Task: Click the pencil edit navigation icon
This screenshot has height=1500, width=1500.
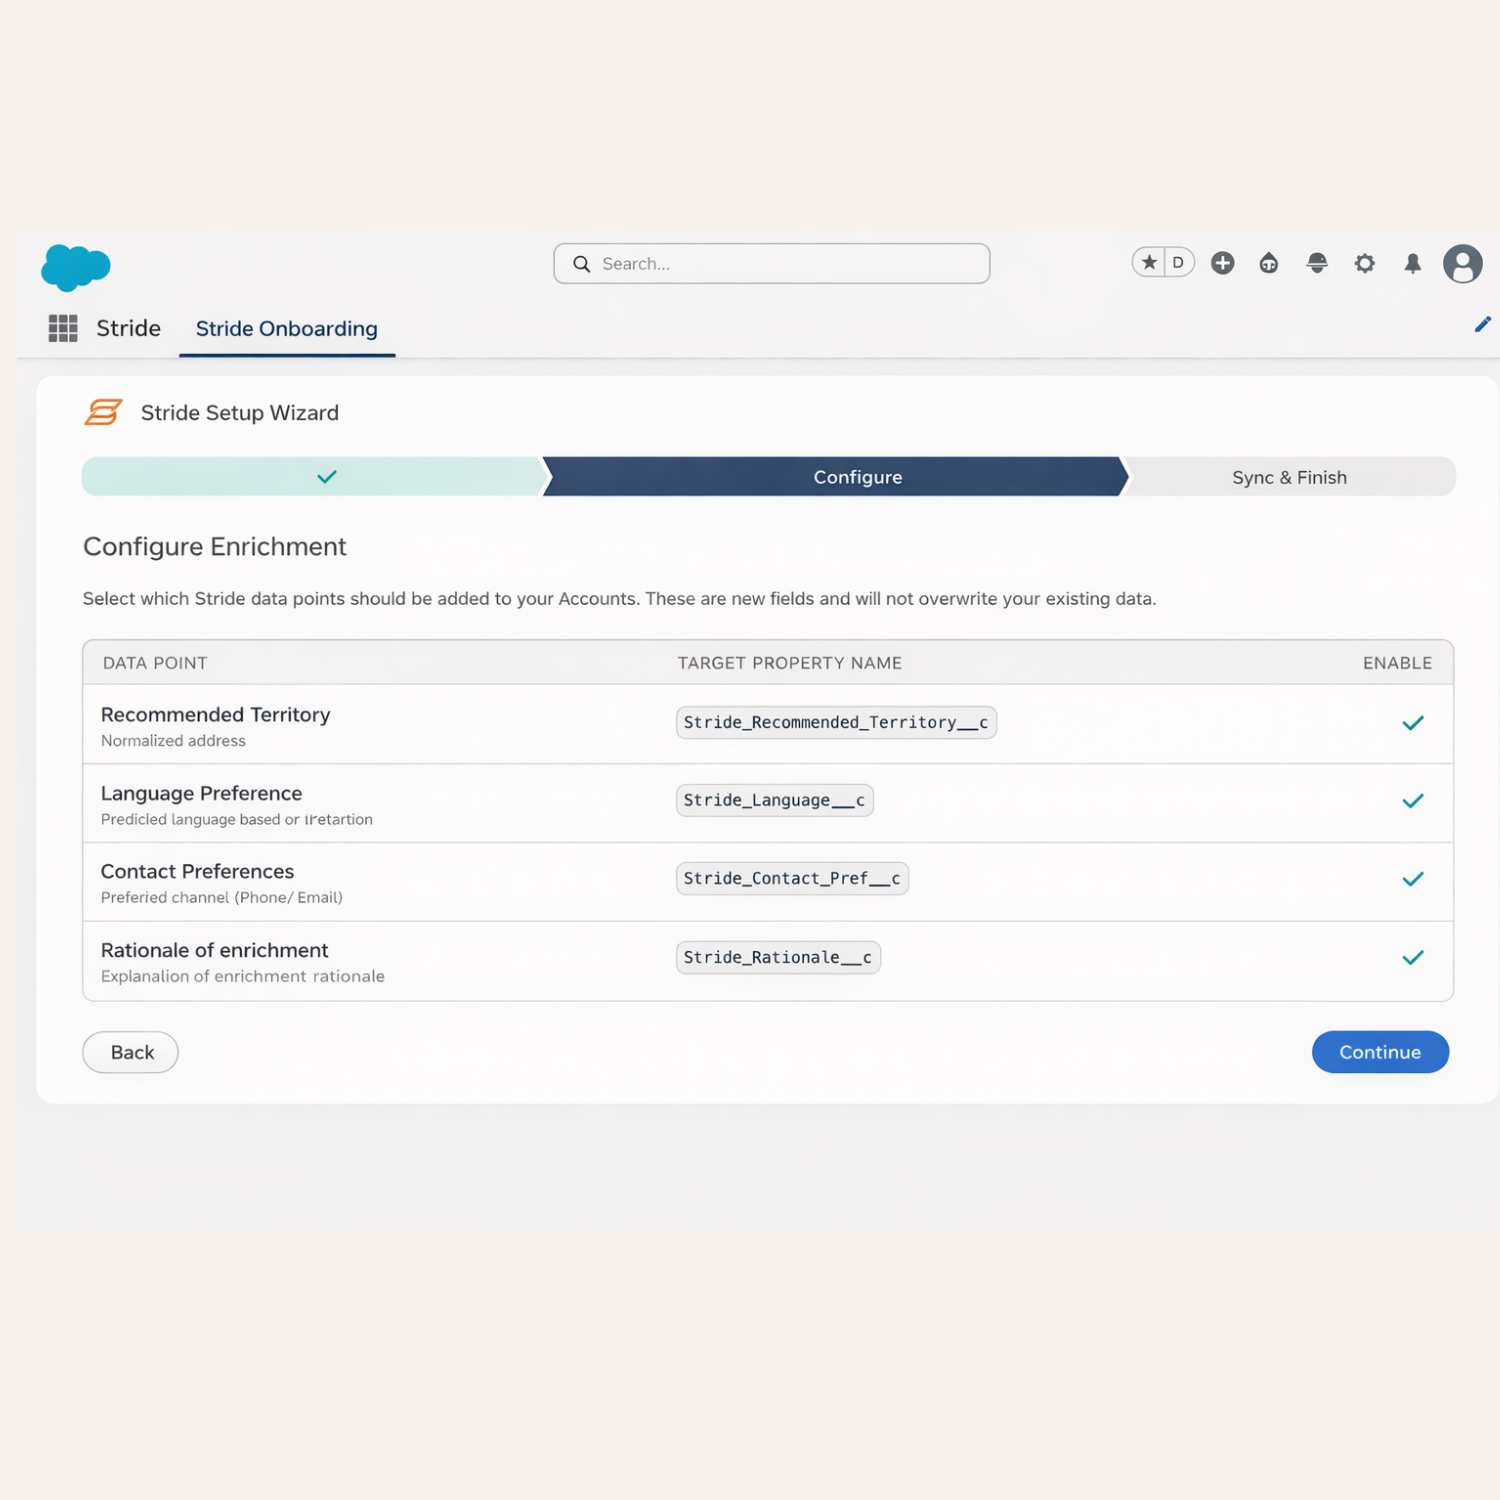Action: [x=1483, y=324]
